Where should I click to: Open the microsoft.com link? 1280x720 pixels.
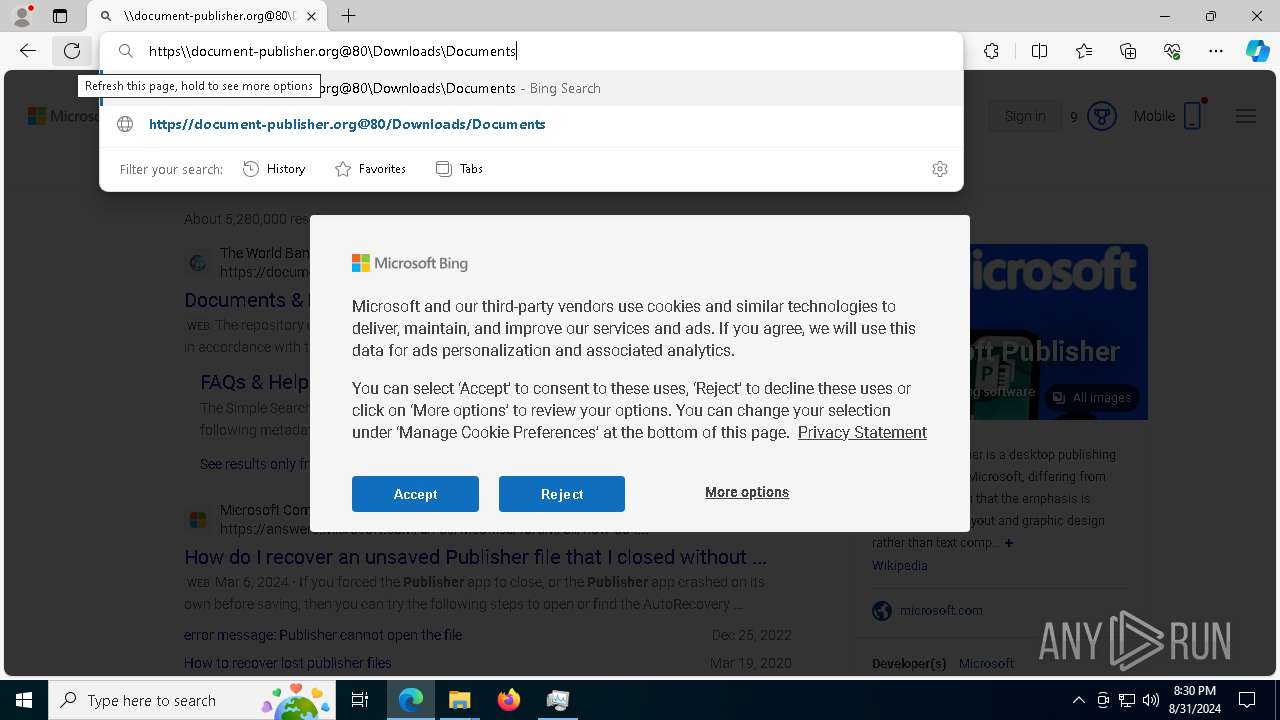click(941, 610)
